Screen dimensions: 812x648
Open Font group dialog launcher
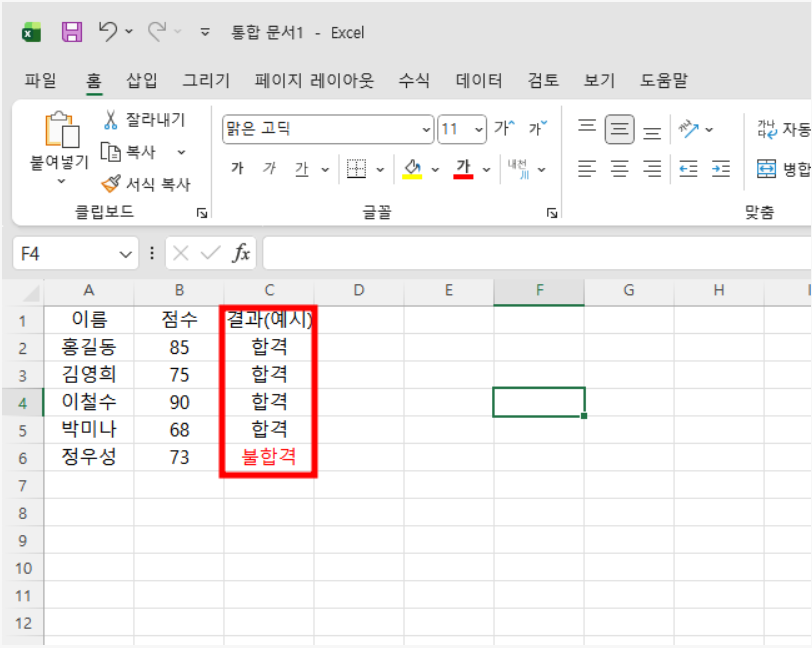(551, 213)
